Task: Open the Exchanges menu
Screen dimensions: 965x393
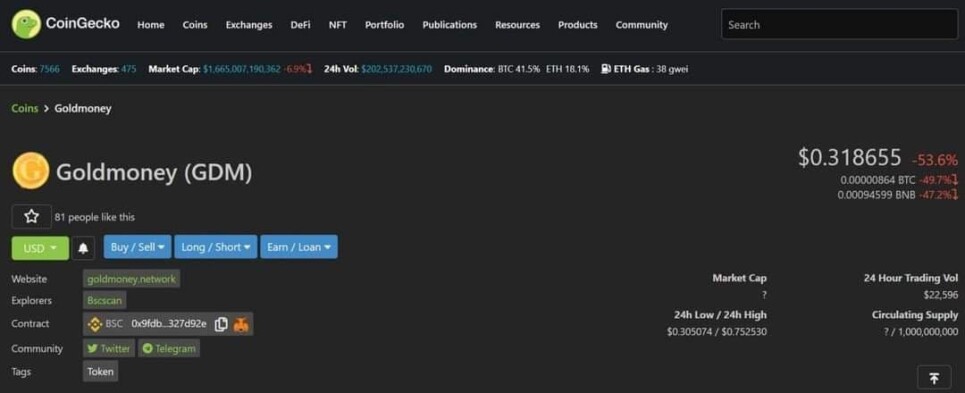Action: click(249, 25)
